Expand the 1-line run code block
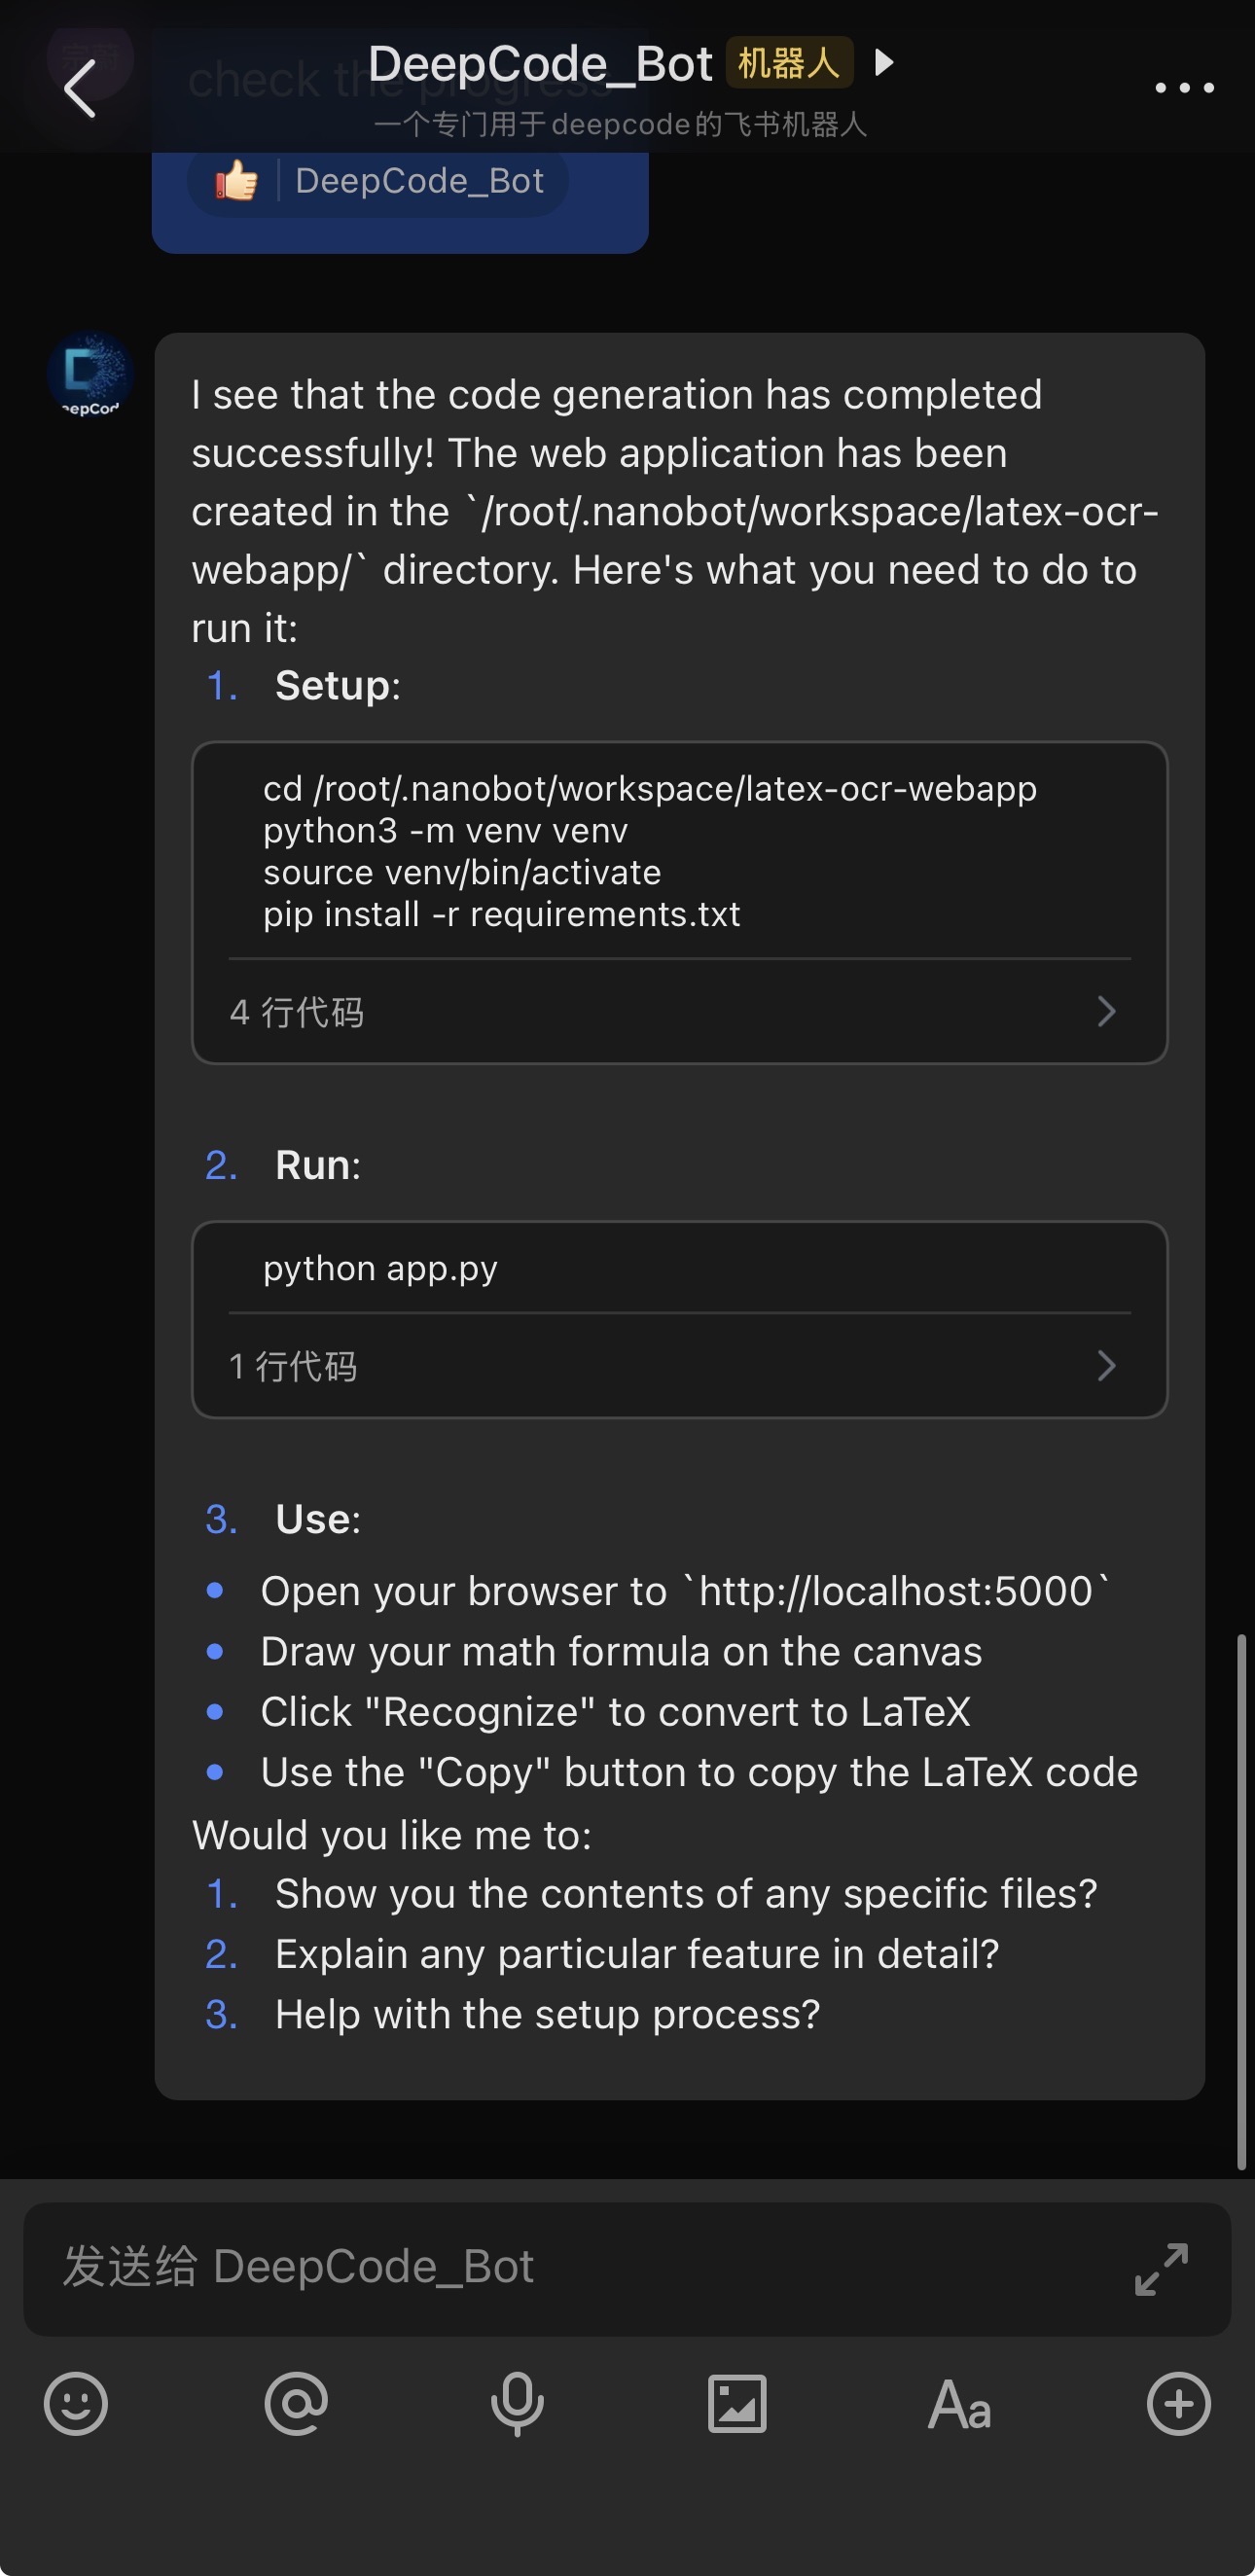Viewport: 1255px width, 2576px height. click(1106, 1366)
